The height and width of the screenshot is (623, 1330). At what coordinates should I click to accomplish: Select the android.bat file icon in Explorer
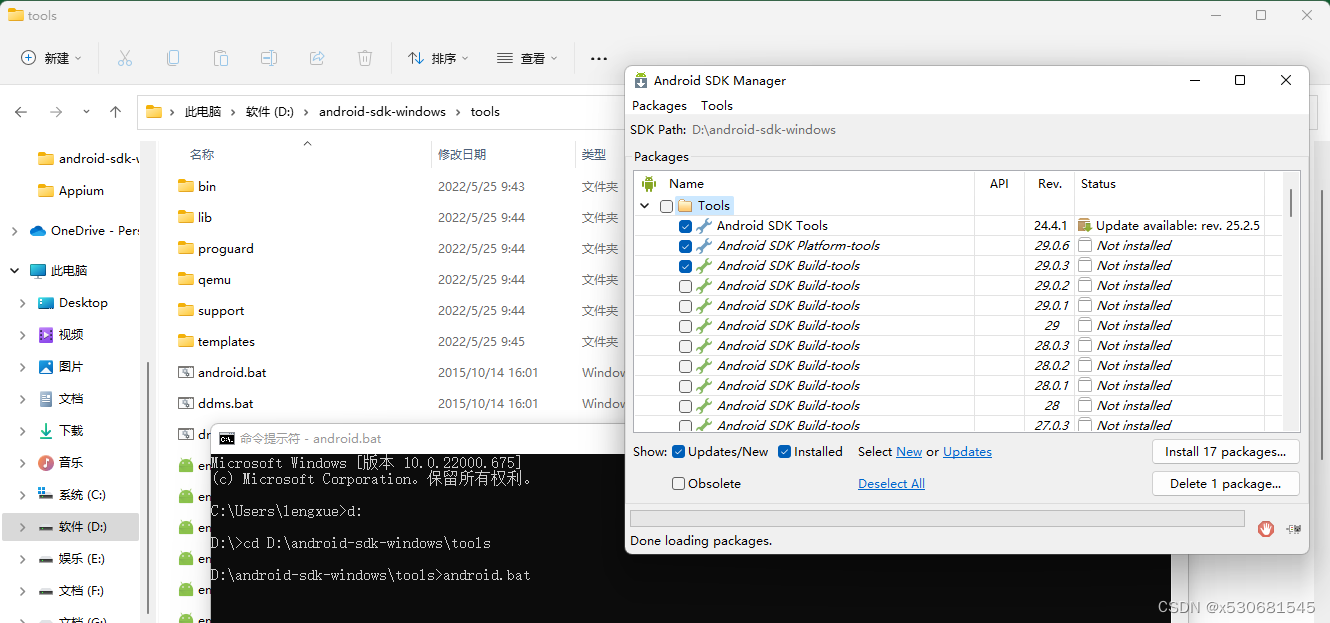coord(185,372)
